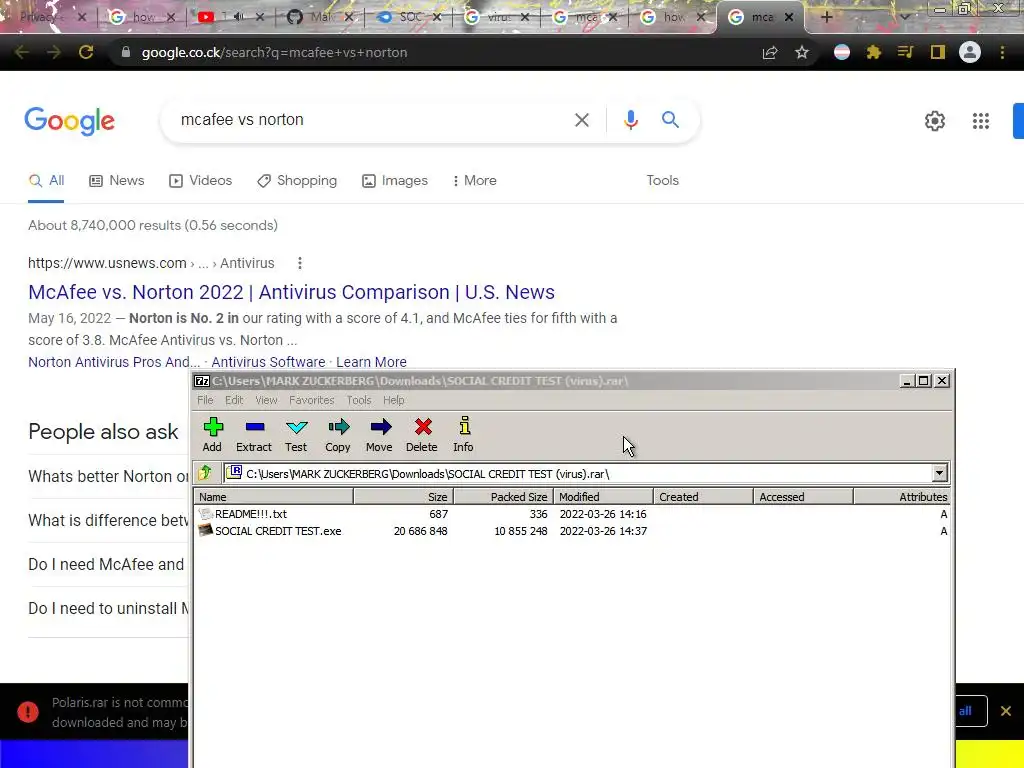Switch to Images search results
Screen dimensions: 1024x768
point(395,180)
